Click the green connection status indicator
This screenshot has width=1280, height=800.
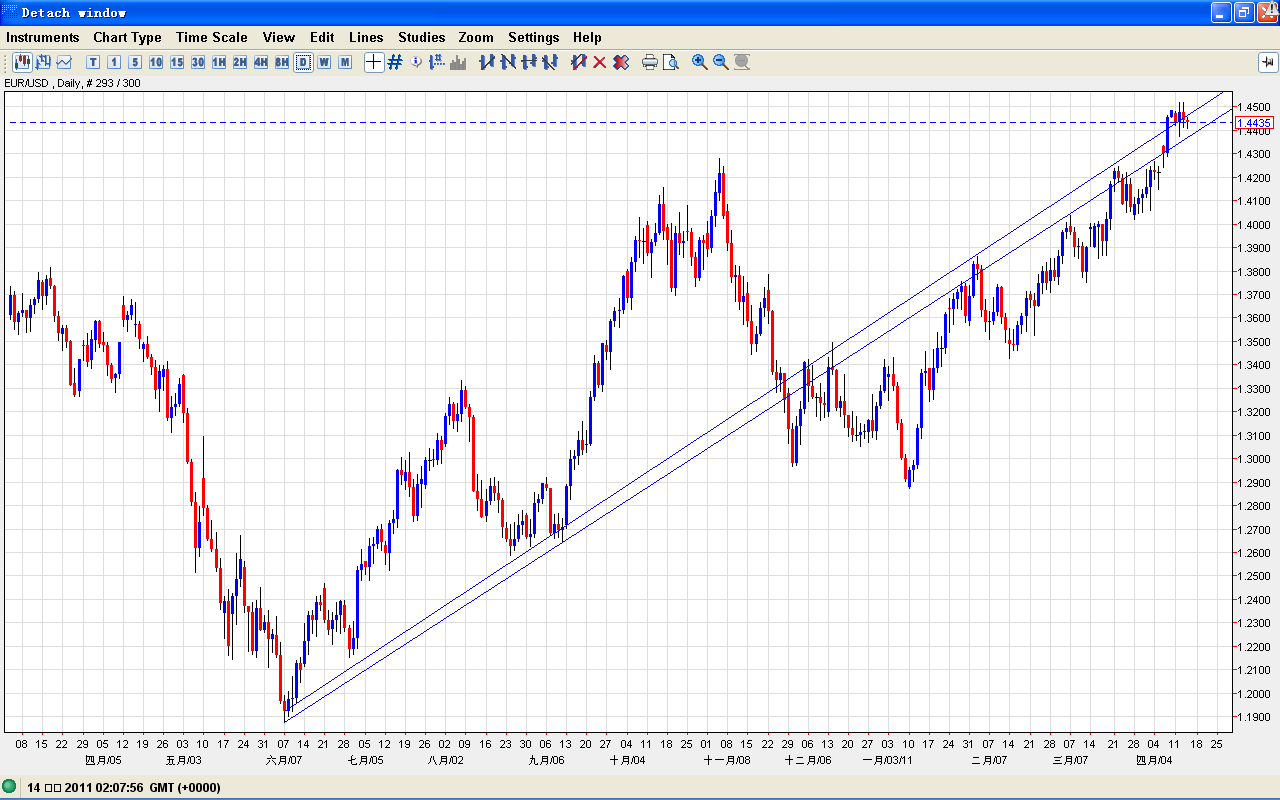point(9,787)
